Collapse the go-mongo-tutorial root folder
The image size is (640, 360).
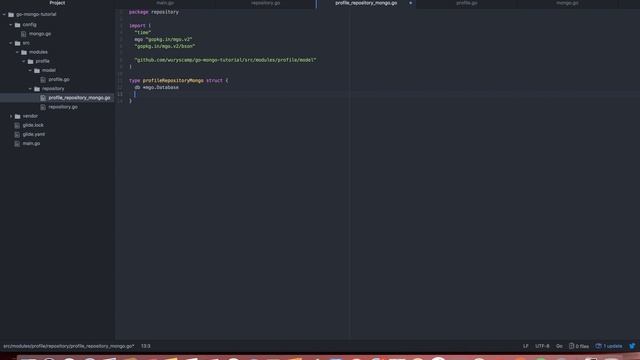pos(4,14)
